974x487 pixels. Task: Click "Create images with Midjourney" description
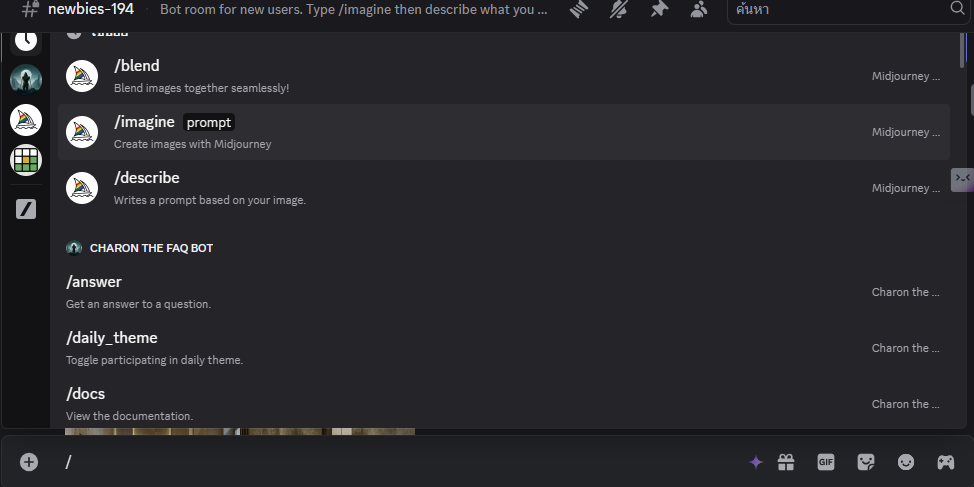193,144
